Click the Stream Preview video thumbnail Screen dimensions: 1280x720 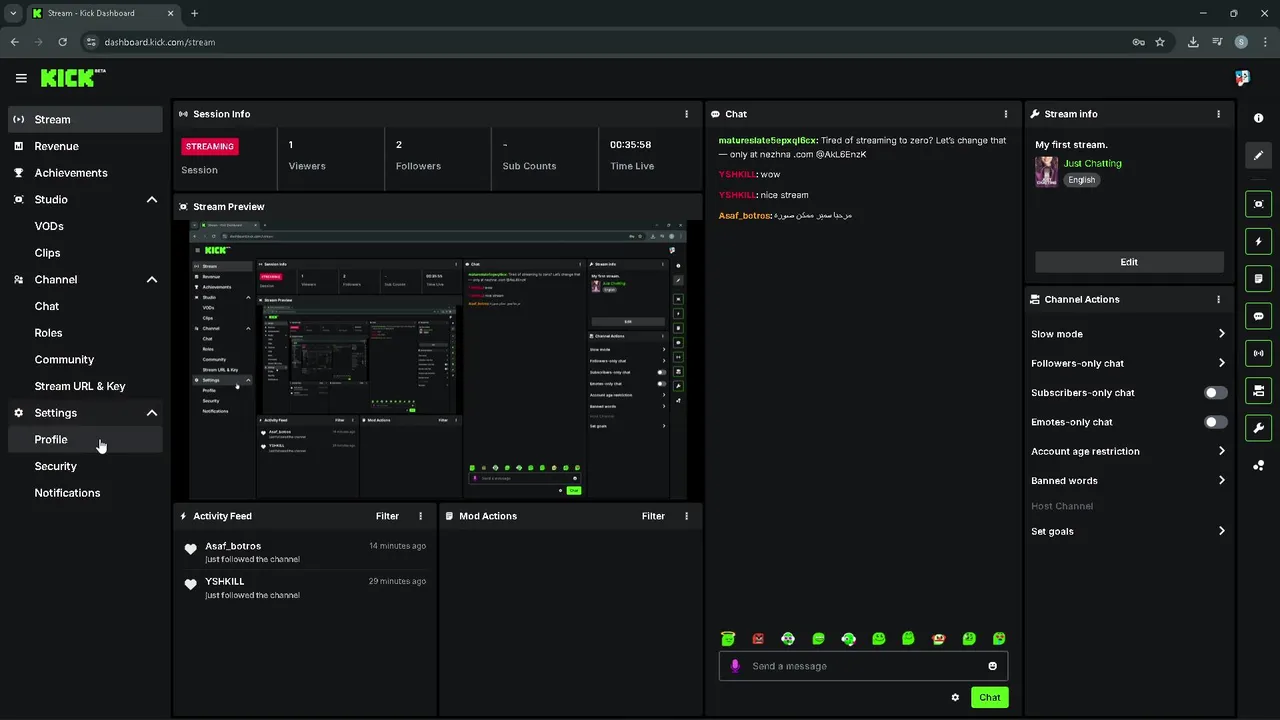438,360
